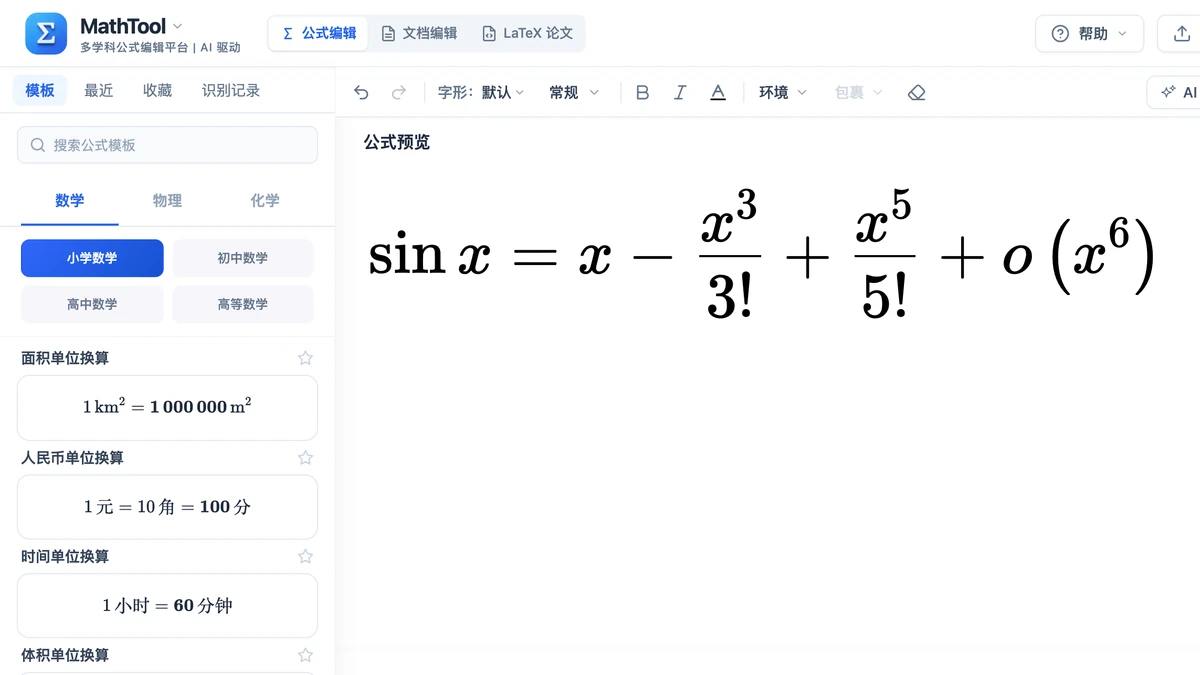
Task: Undo the last edit
Action: coord(362,93)
